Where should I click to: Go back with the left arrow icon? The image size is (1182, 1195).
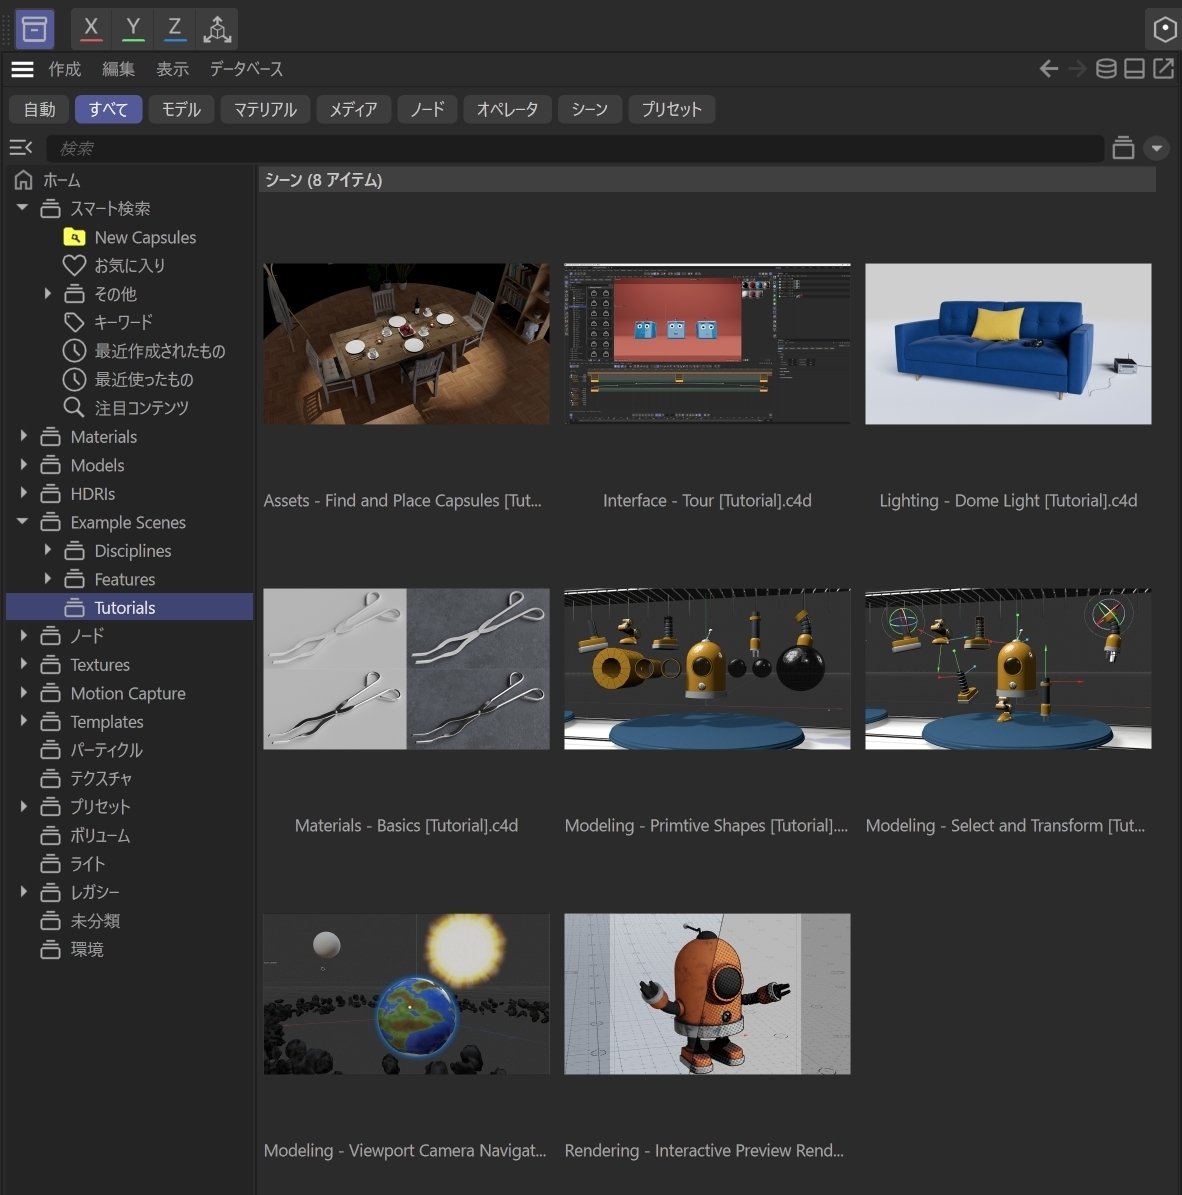click(1049, 69)
